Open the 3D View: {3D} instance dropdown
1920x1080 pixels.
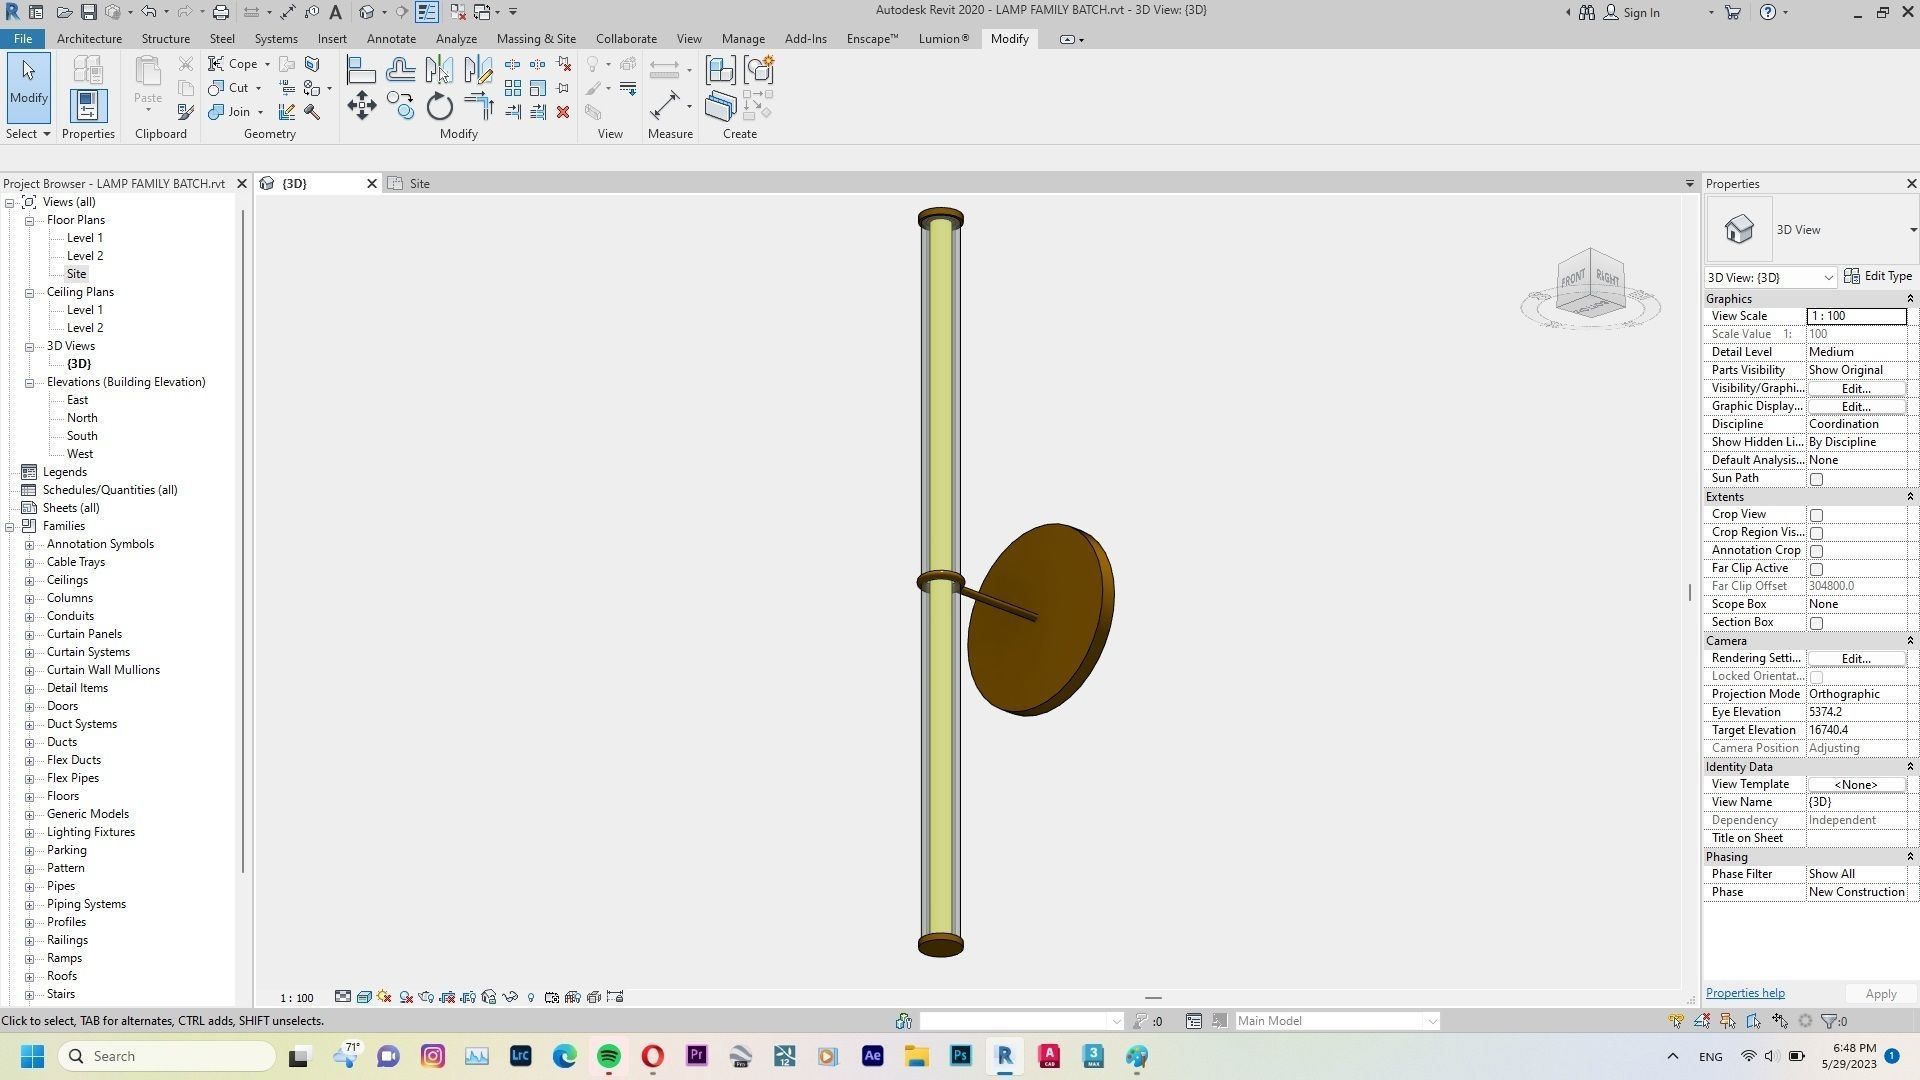[x=1770, y=277]
